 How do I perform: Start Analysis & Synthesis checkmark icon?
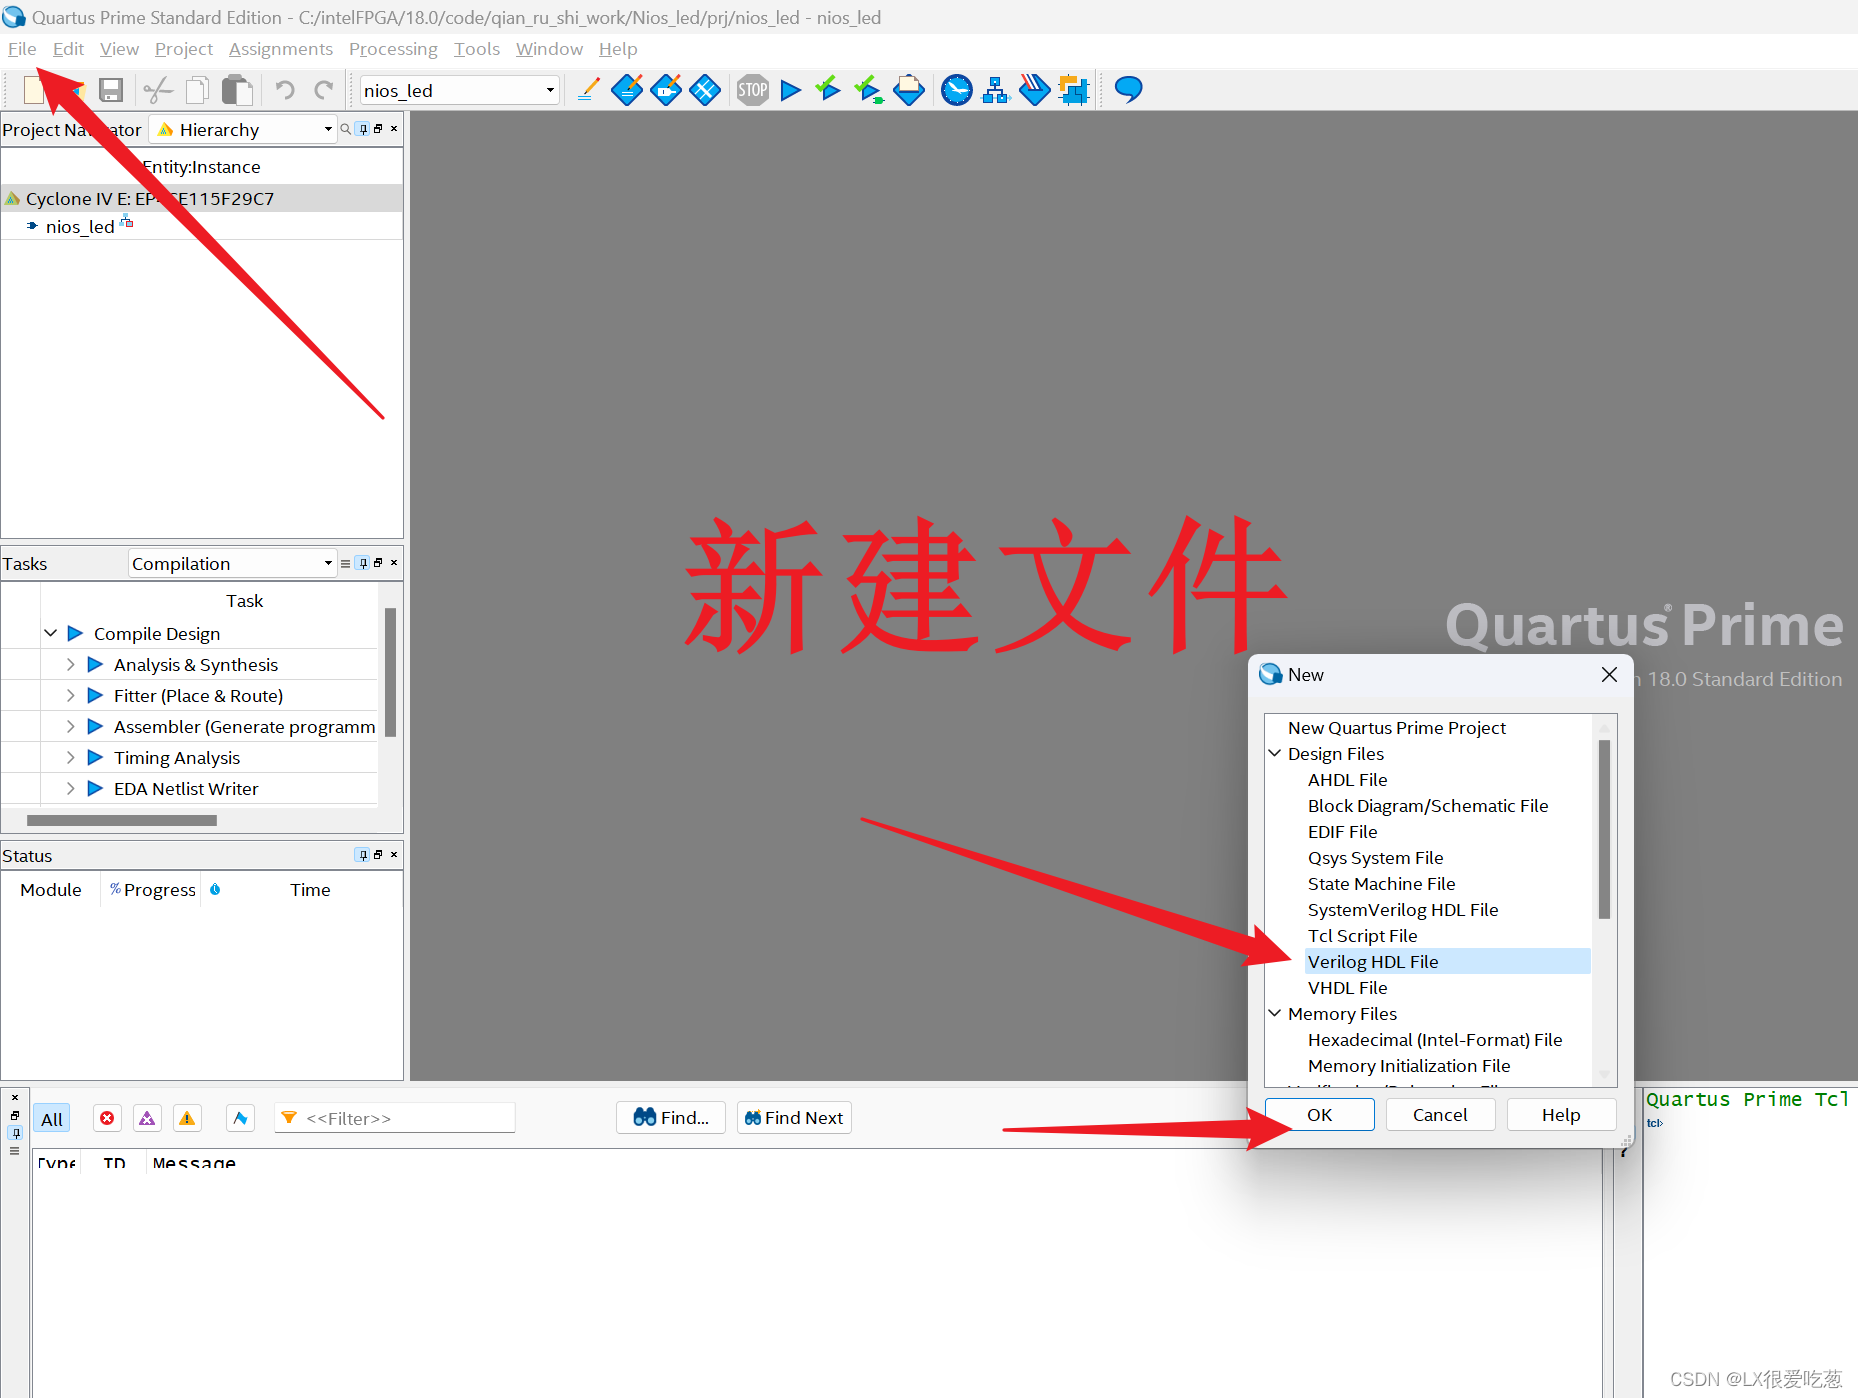coord(828,90)
